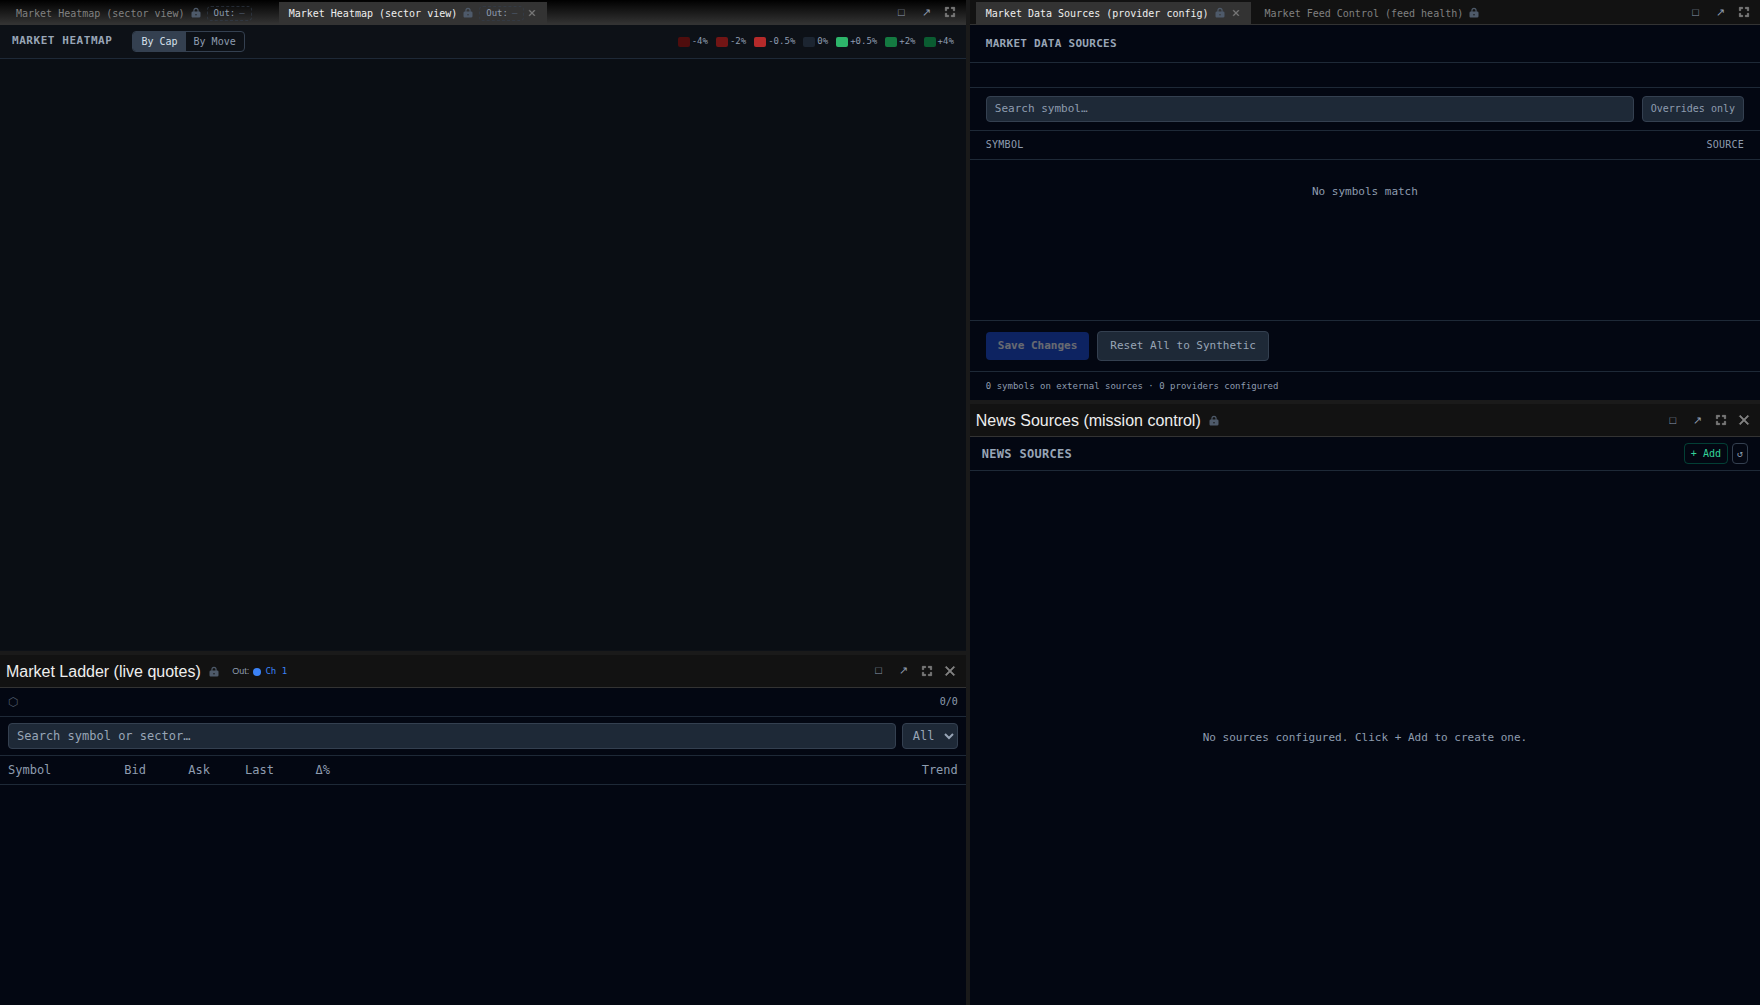Viewport: 1760px width, 1005px height.
Task: Sort Market Ladder by Bid column
Action: (x=135, y=770)
